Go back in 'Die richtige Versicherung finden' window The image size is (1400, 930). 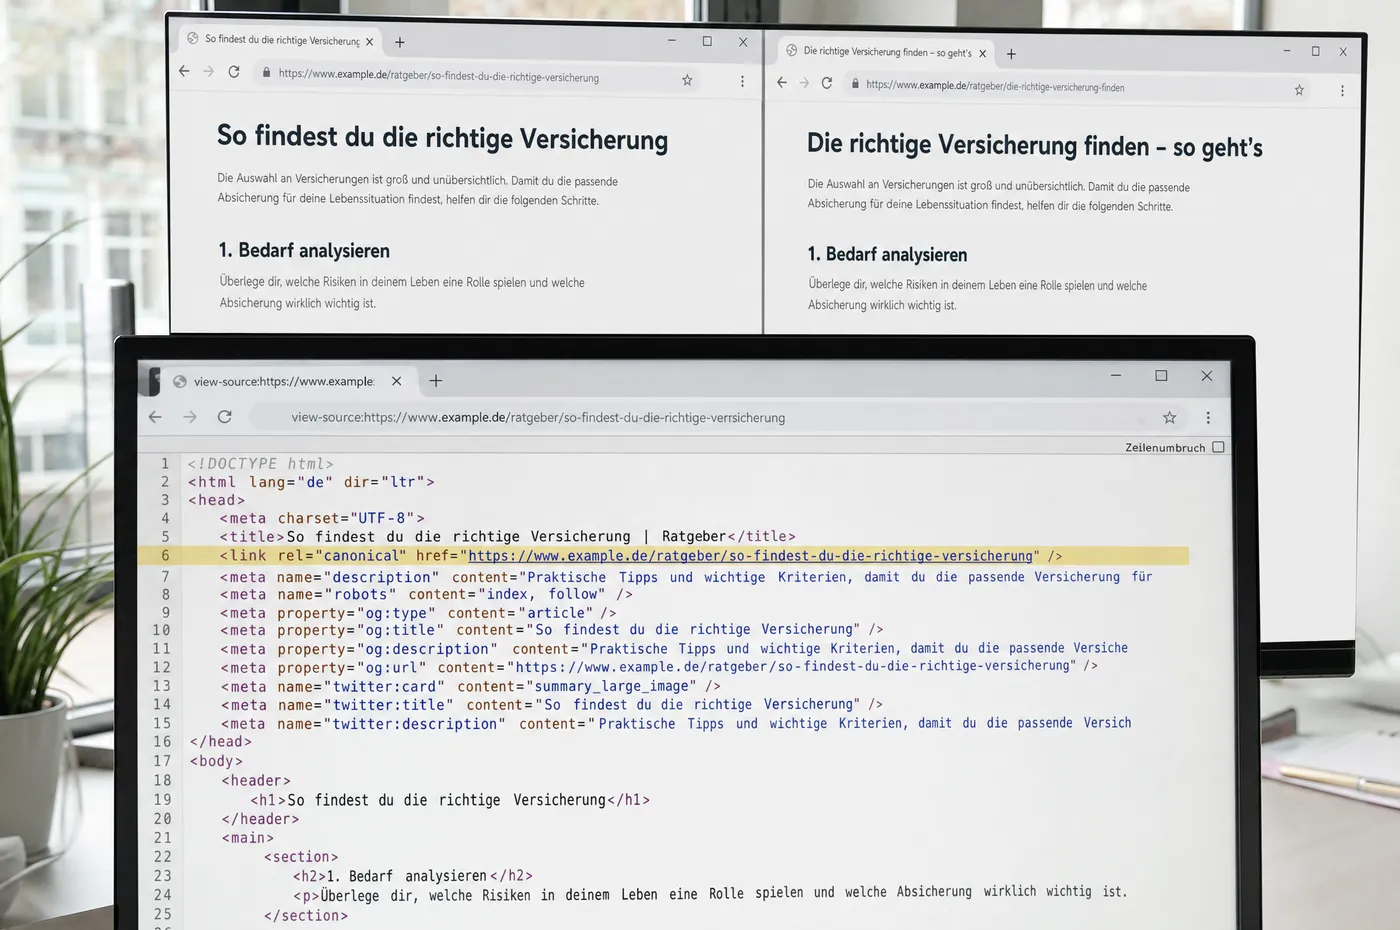point(782,82)
